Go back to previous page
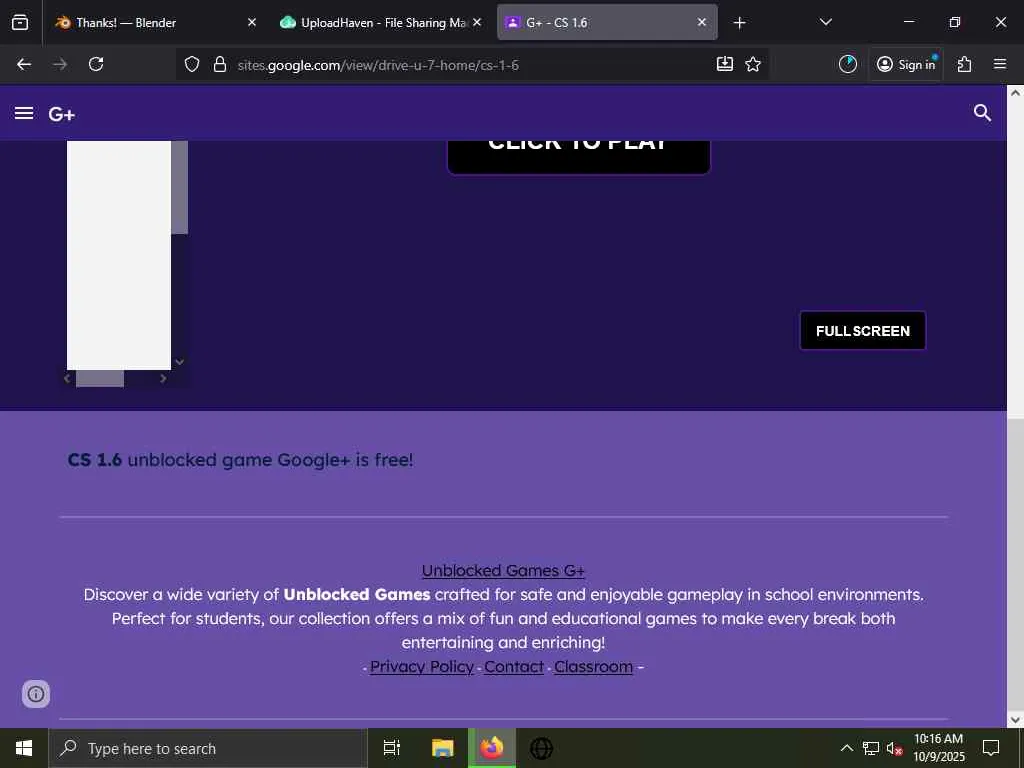 coord(24,64)
